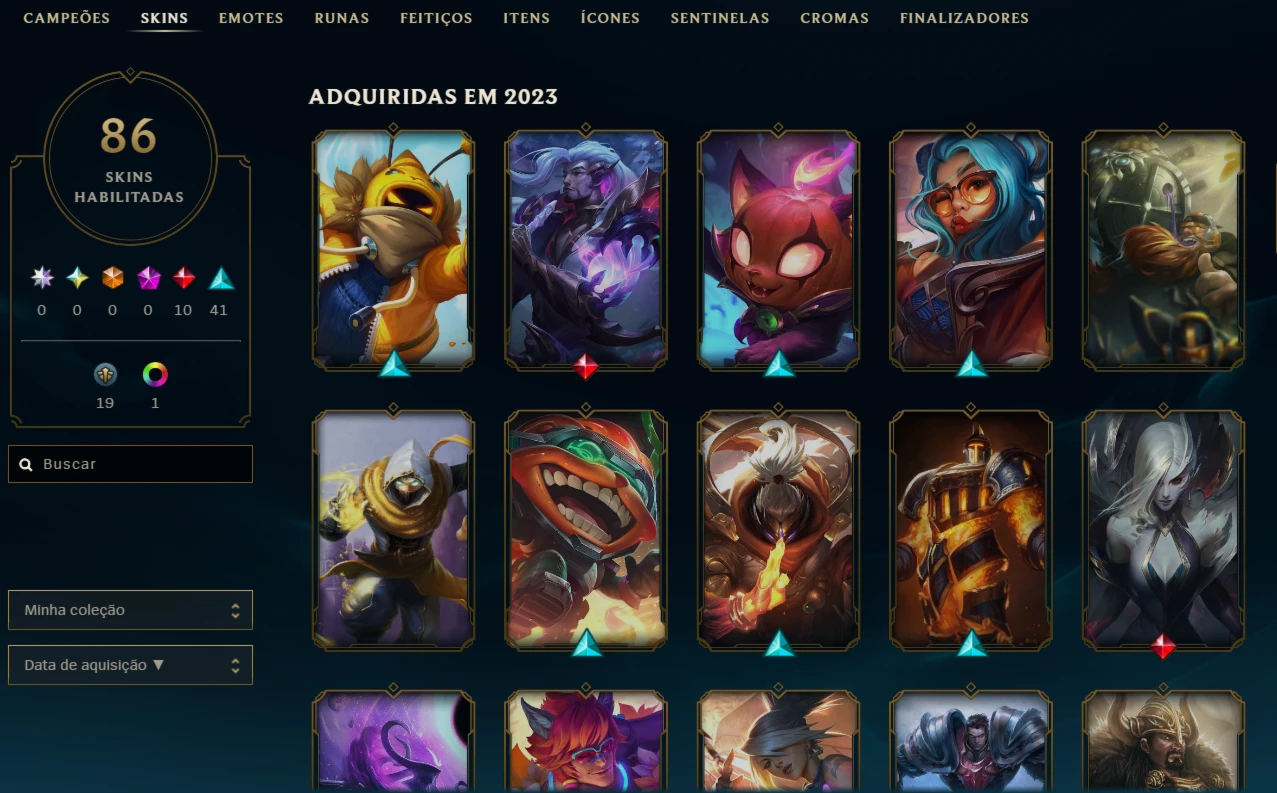The image size is (1277, 793).
Task: Select the yellow bee hoodie skin card
Action: 394,250
